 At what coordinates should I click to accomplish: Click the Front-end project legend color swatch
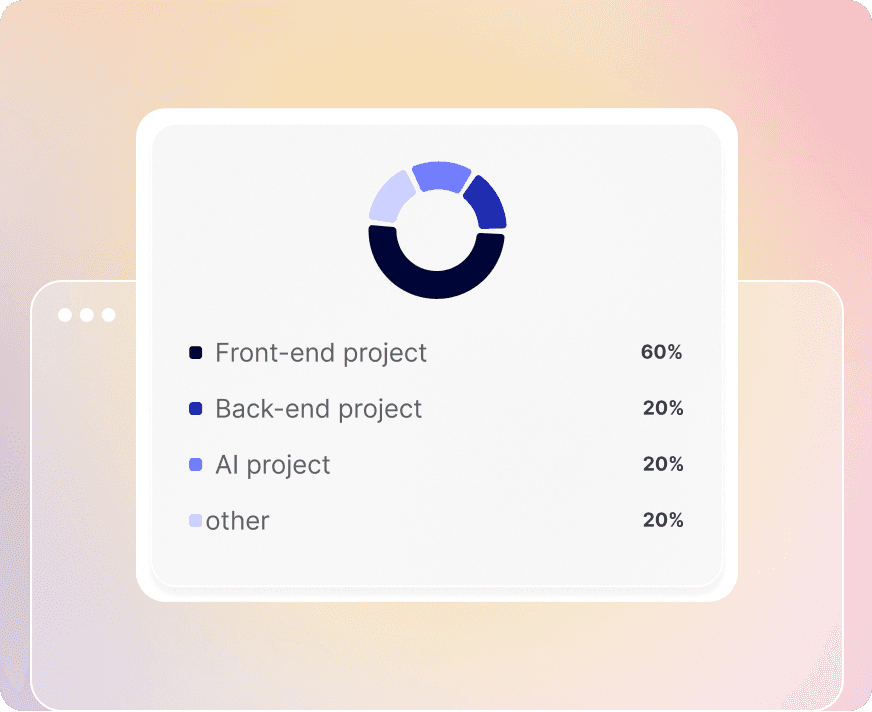(195, 353)
